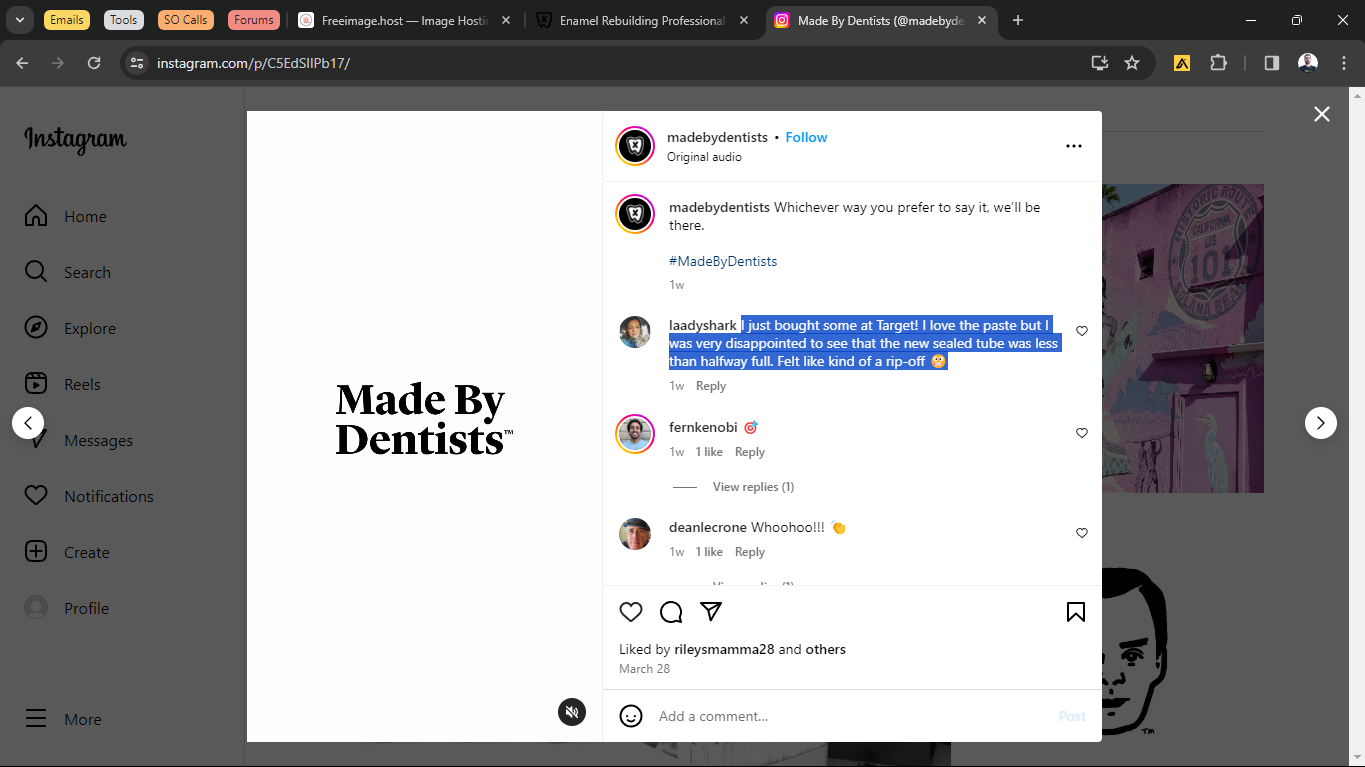
Task: Open madebydentists header profile picture
Action: click(x=635, y=146)
